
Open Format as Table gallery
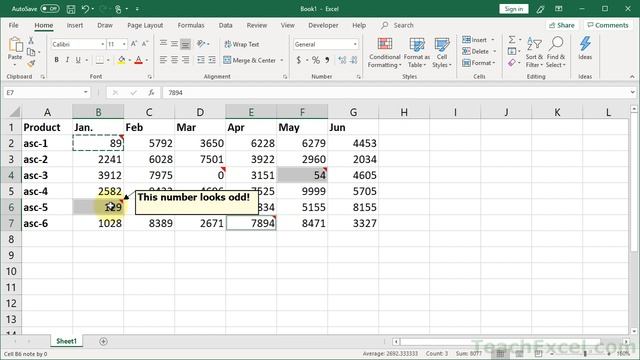tap(417, 52)
